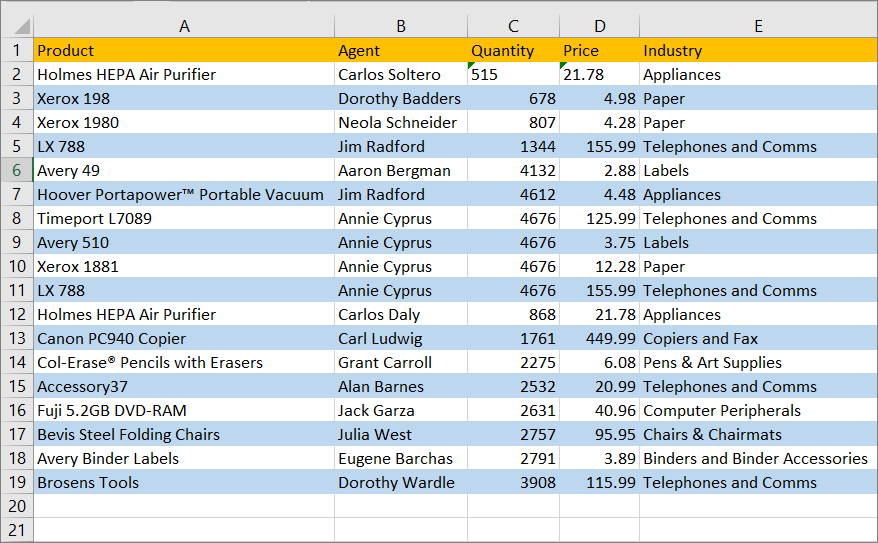Select column D header

tap(600, 26)
